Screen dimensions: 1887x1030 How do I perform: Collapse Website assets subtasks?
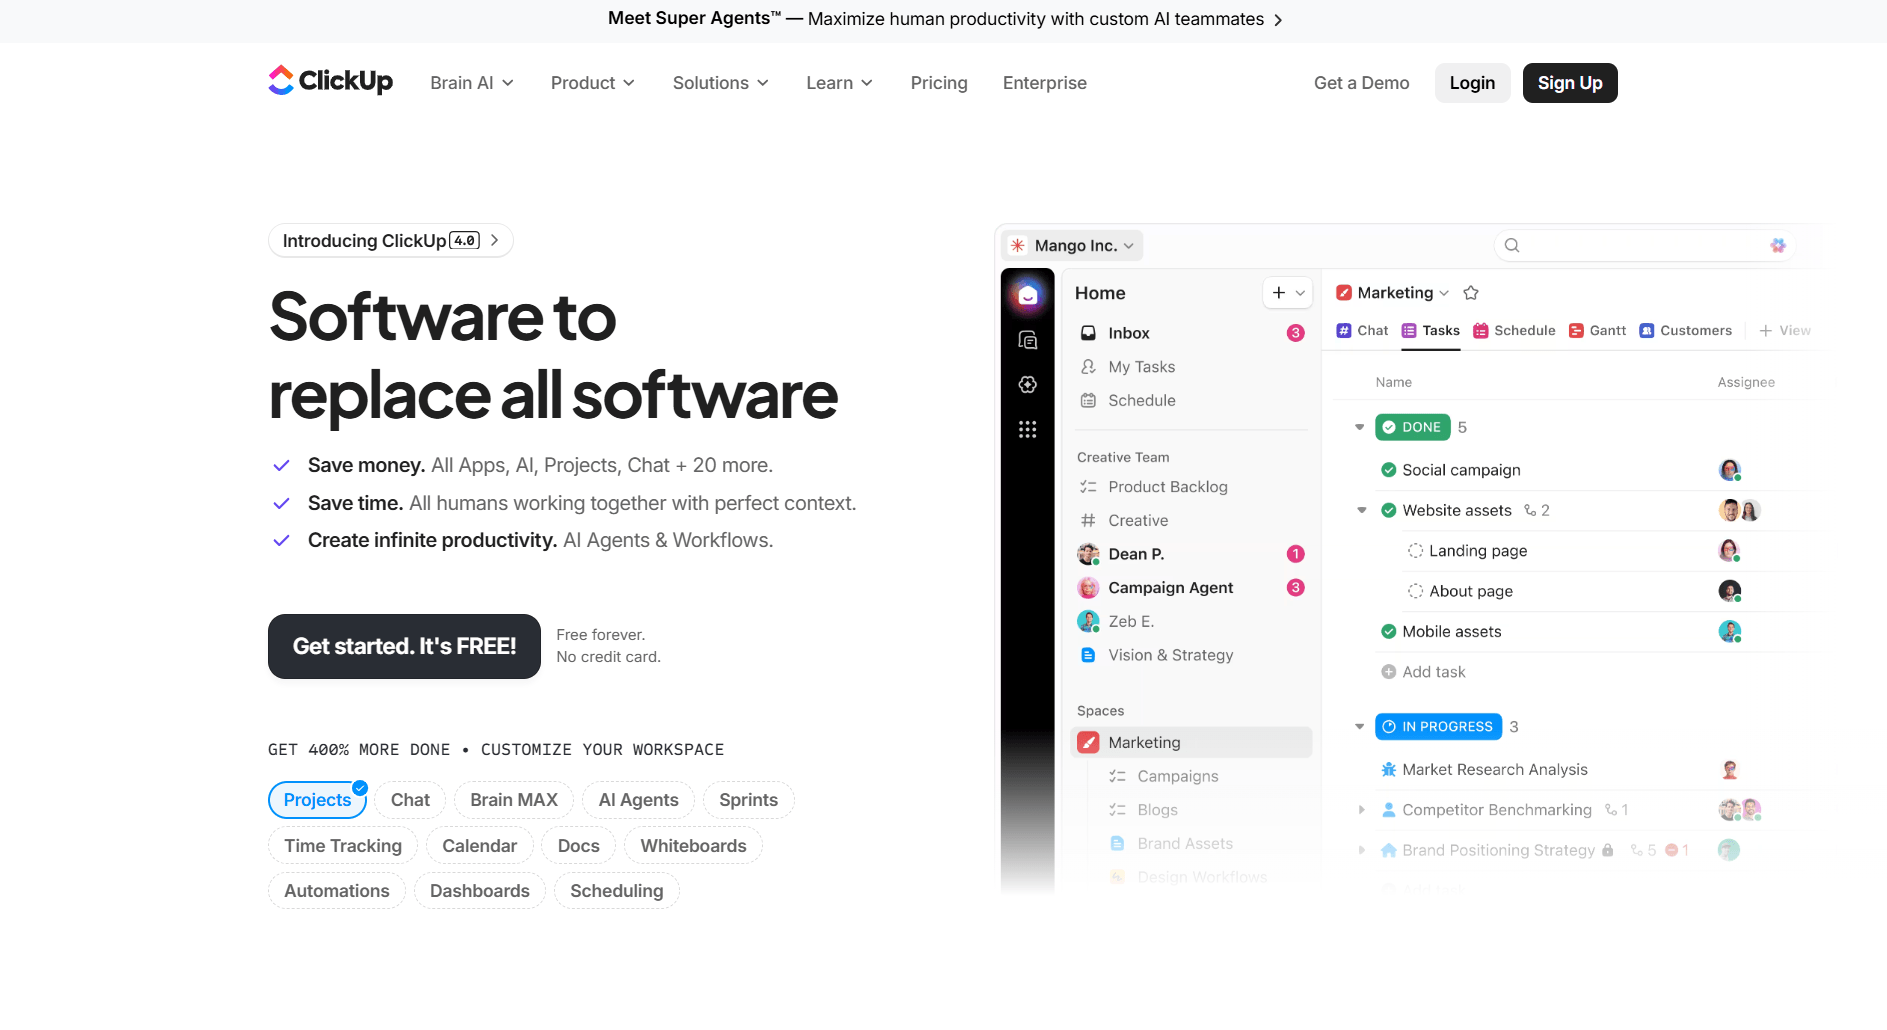pos(1361,510)
